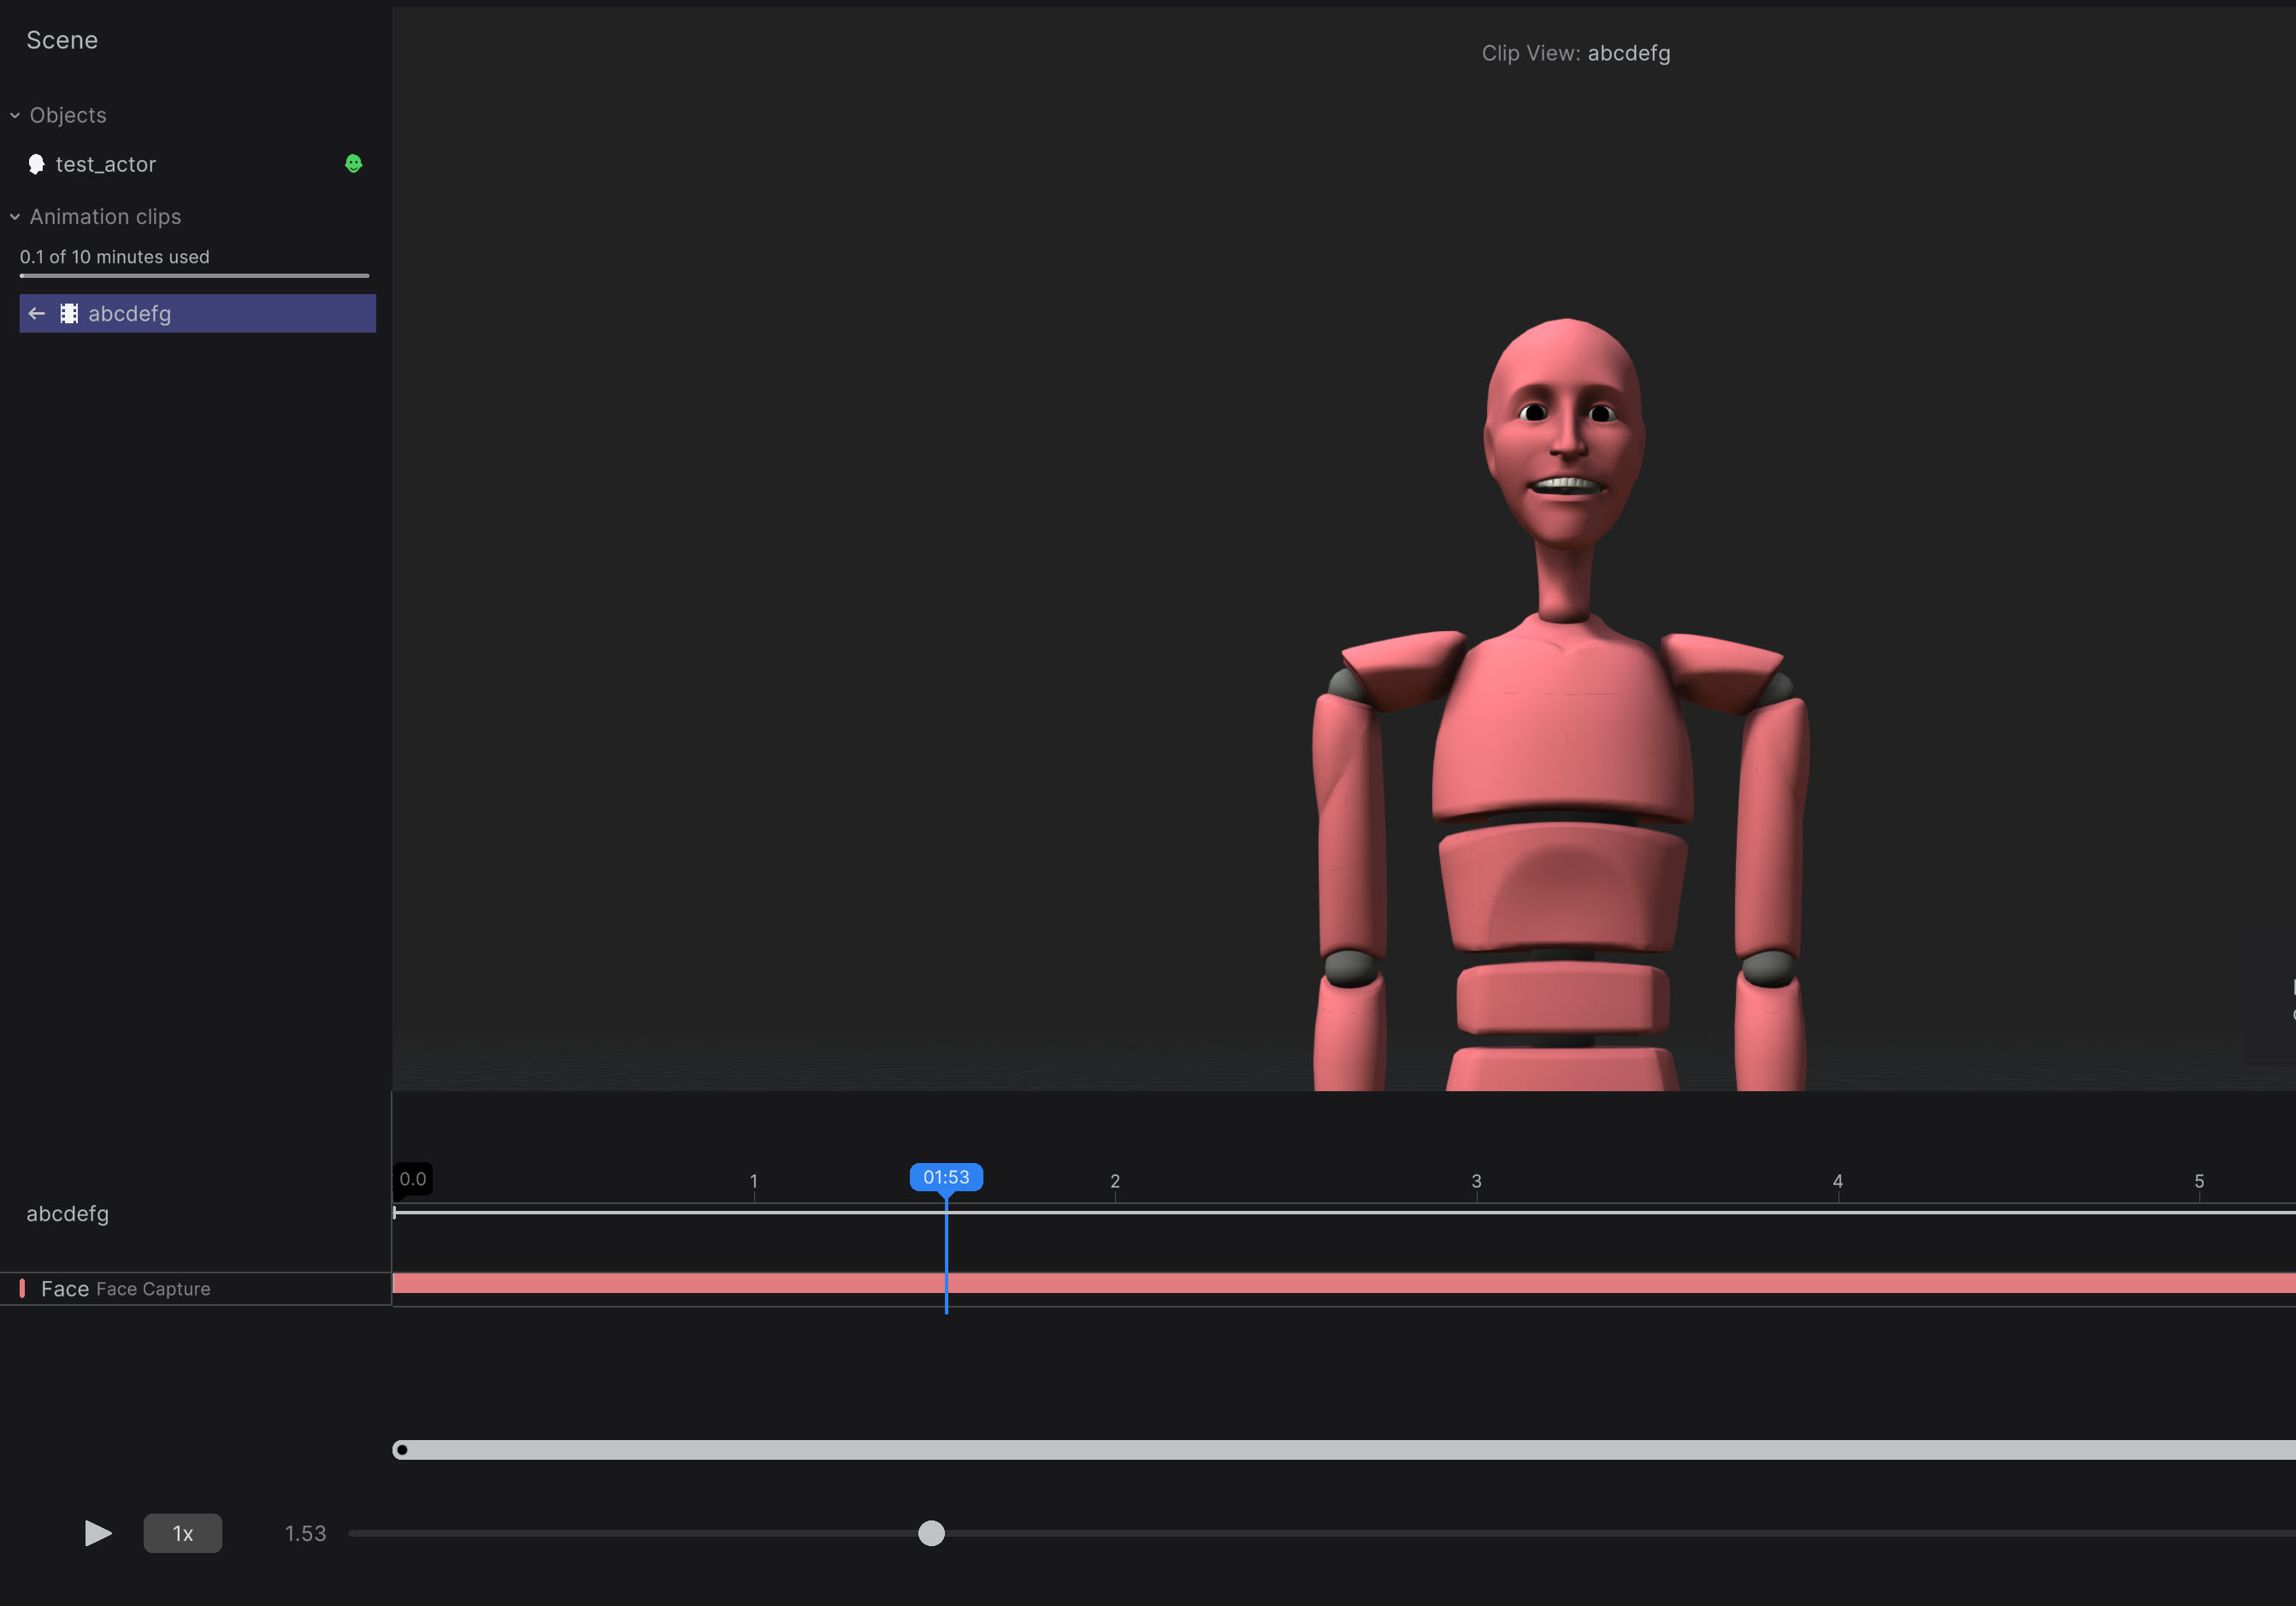Screen dimensions: 2296x1606
Task: Click the test_actor head icon
Action: [37, 164]
